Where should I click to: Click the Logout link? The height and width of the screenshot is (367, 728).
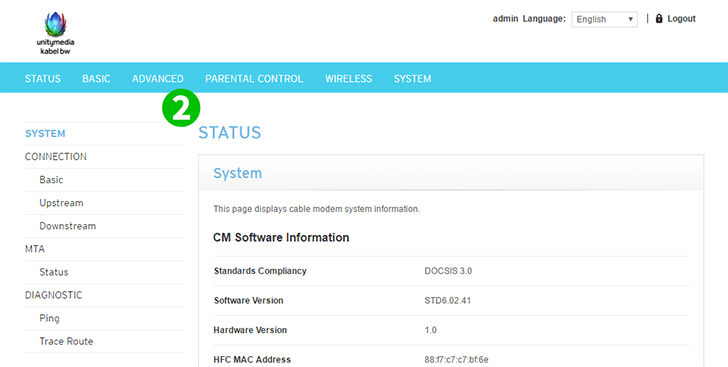[681, 19]
